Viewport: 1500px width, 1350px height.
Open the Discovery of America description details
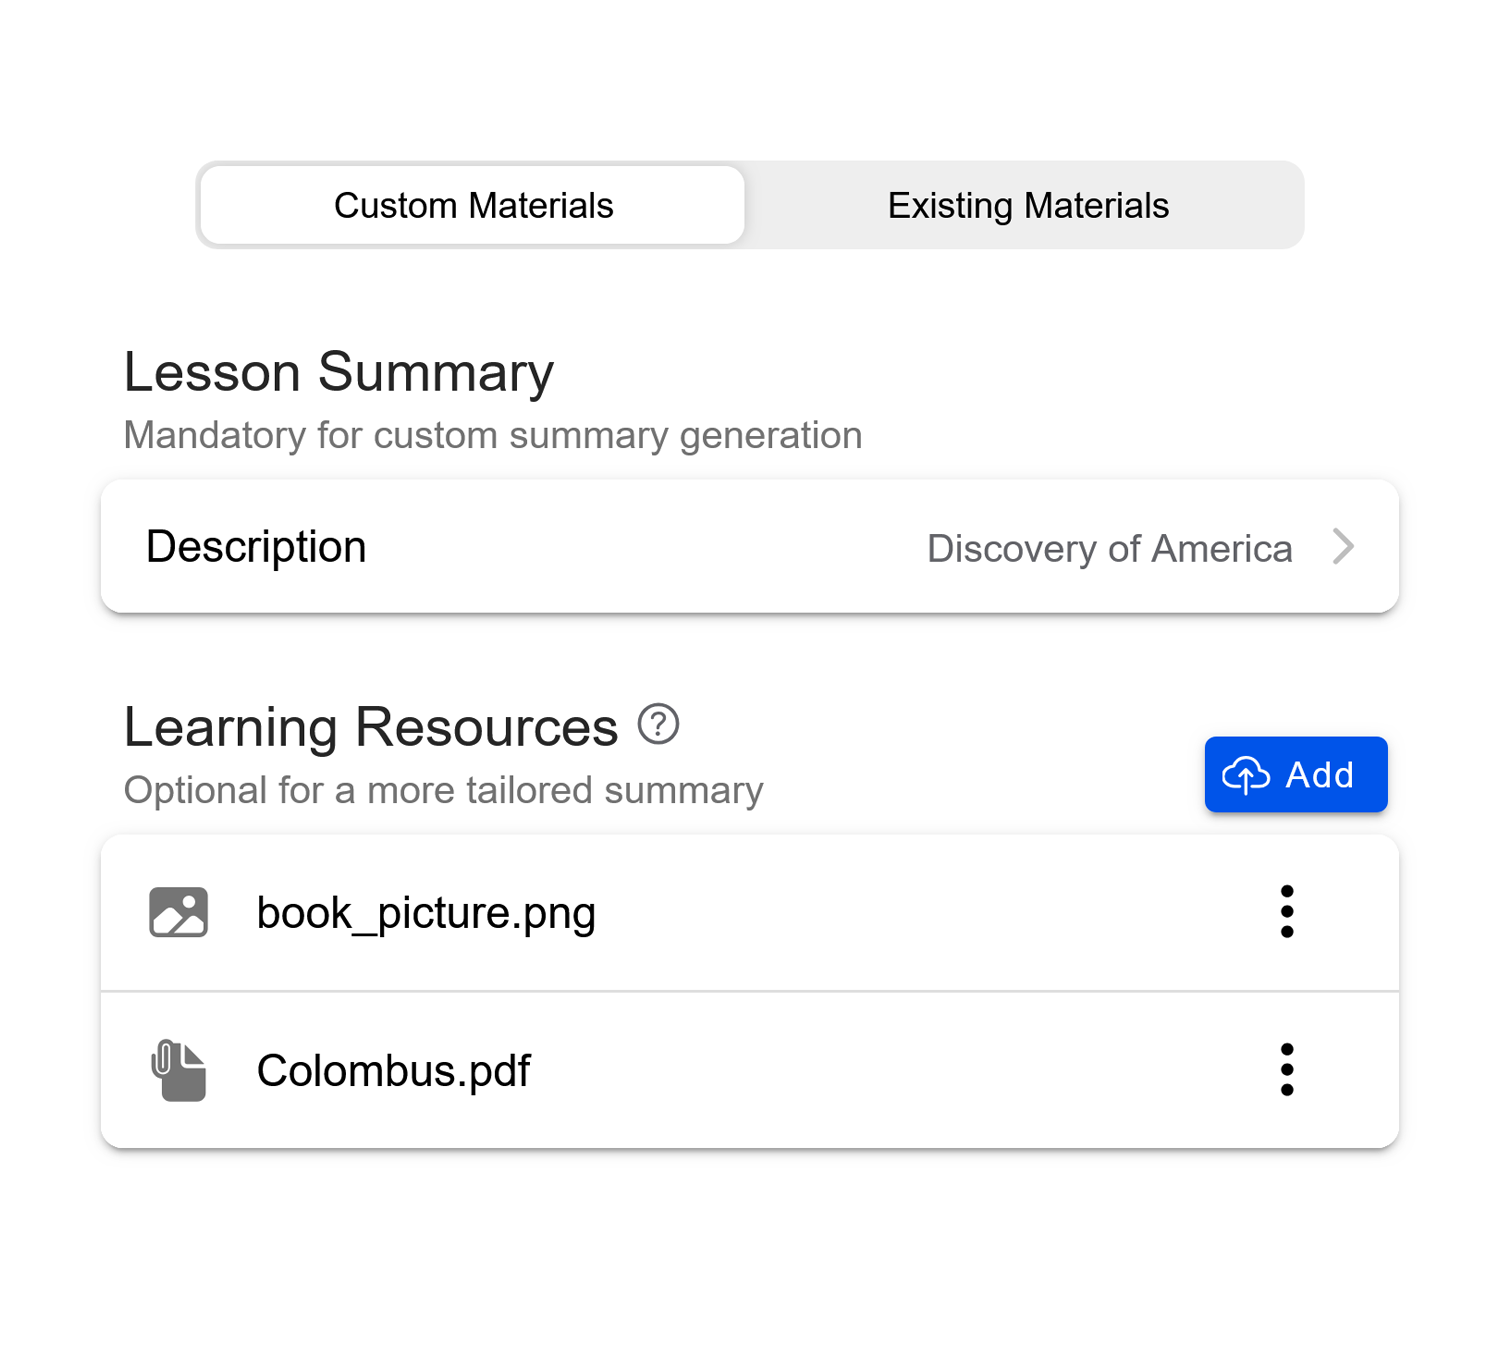(1110, 546)
